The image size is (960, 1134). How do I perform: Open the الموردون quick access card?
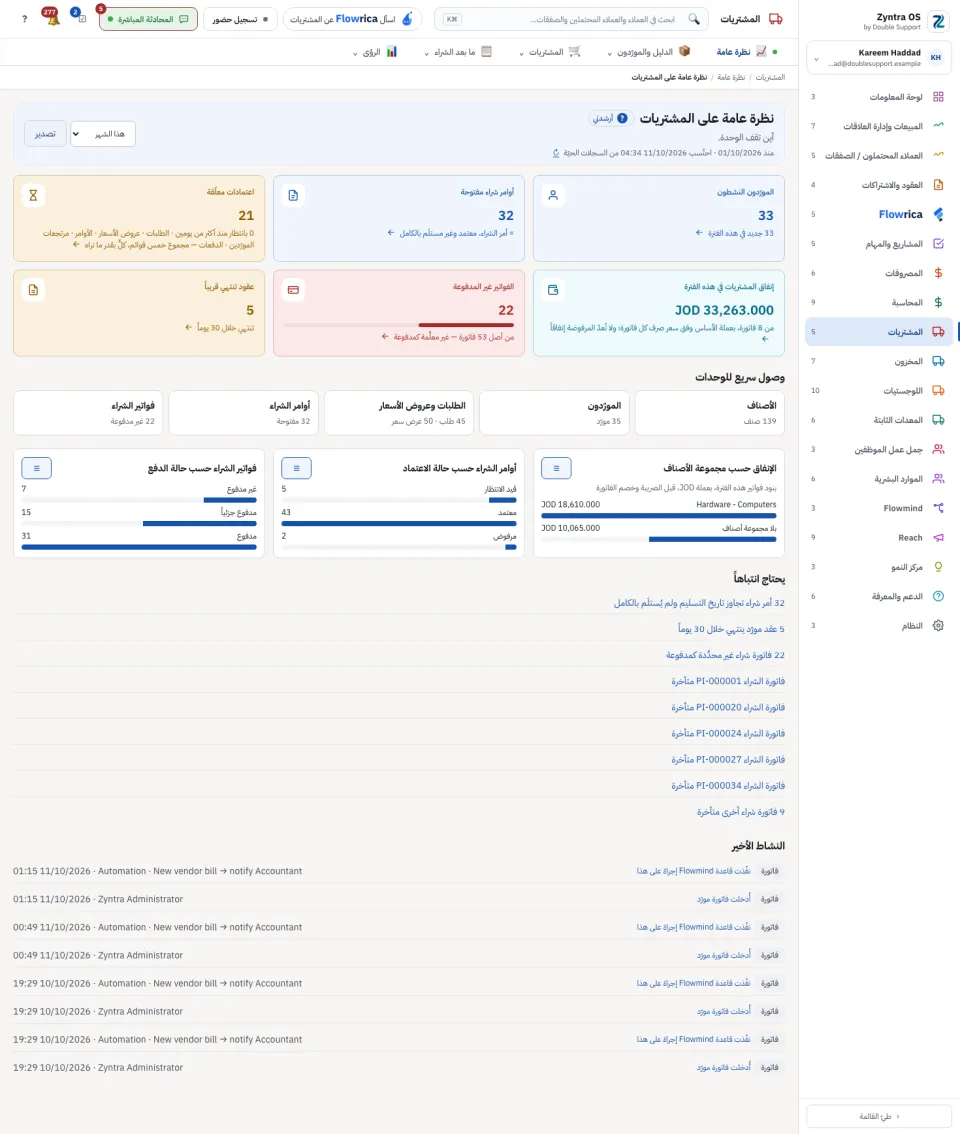(554, 413)
